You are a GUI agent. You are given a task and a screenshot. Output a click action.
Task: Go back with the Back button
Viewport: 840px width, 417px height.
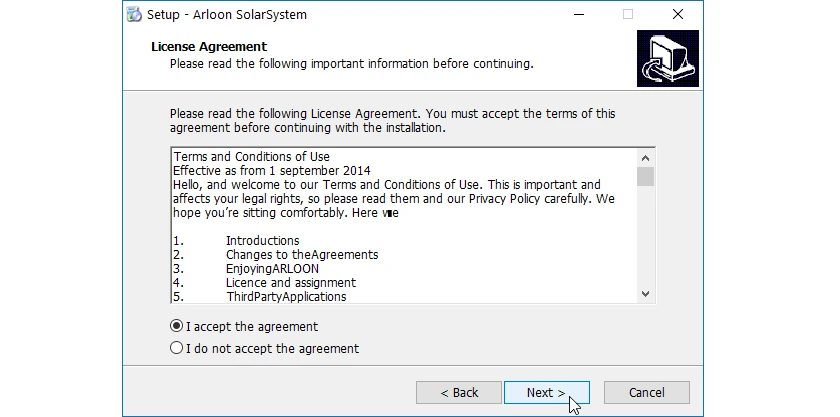point(459,392)
